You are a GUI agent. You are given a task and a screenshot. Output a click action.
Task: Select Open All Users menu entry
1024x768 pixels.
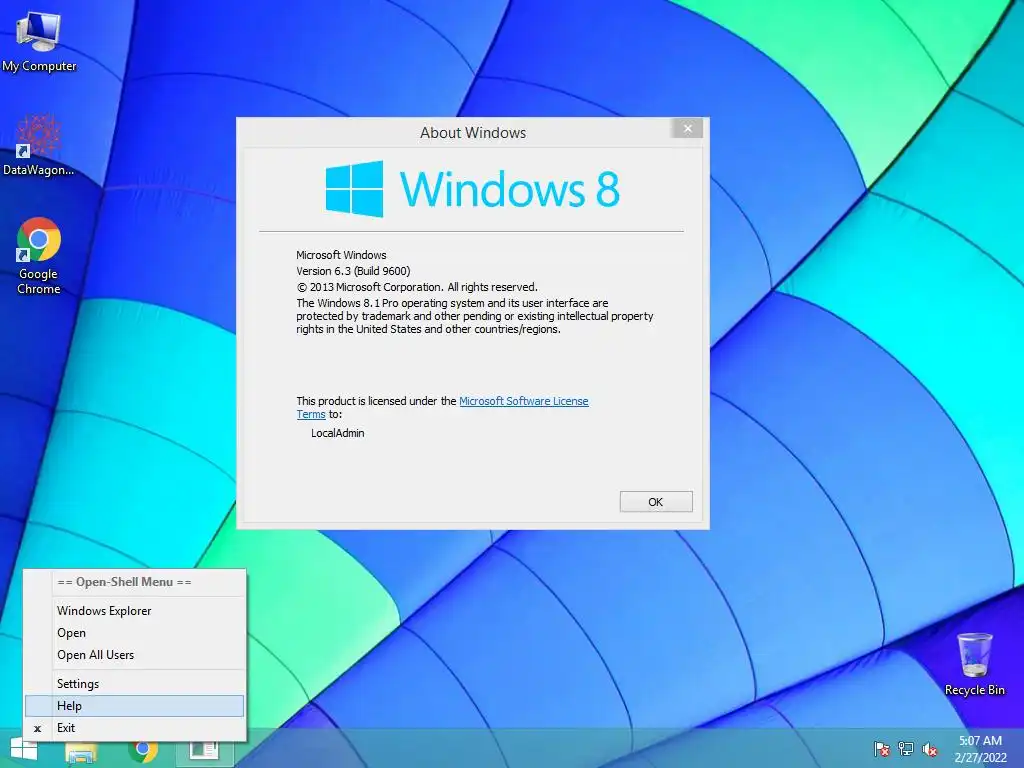[x=135, y=655]
